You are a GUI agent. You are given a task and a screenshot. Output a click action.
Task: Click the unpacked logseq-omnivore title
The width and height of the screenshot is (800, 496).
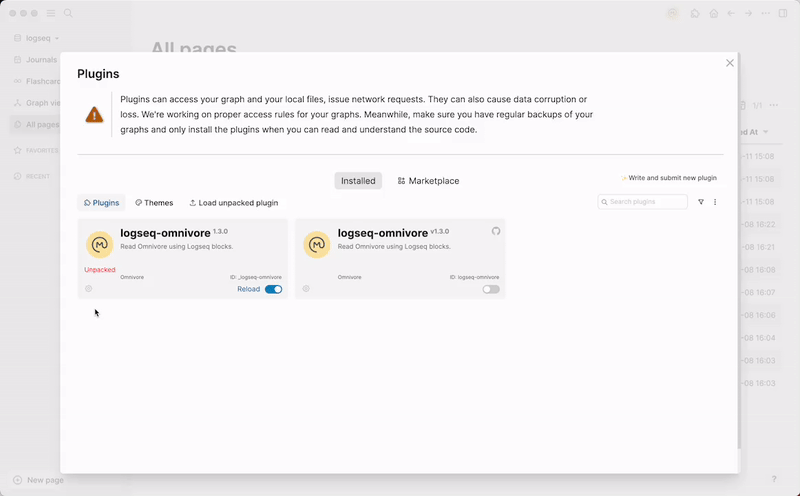(165, 233)
